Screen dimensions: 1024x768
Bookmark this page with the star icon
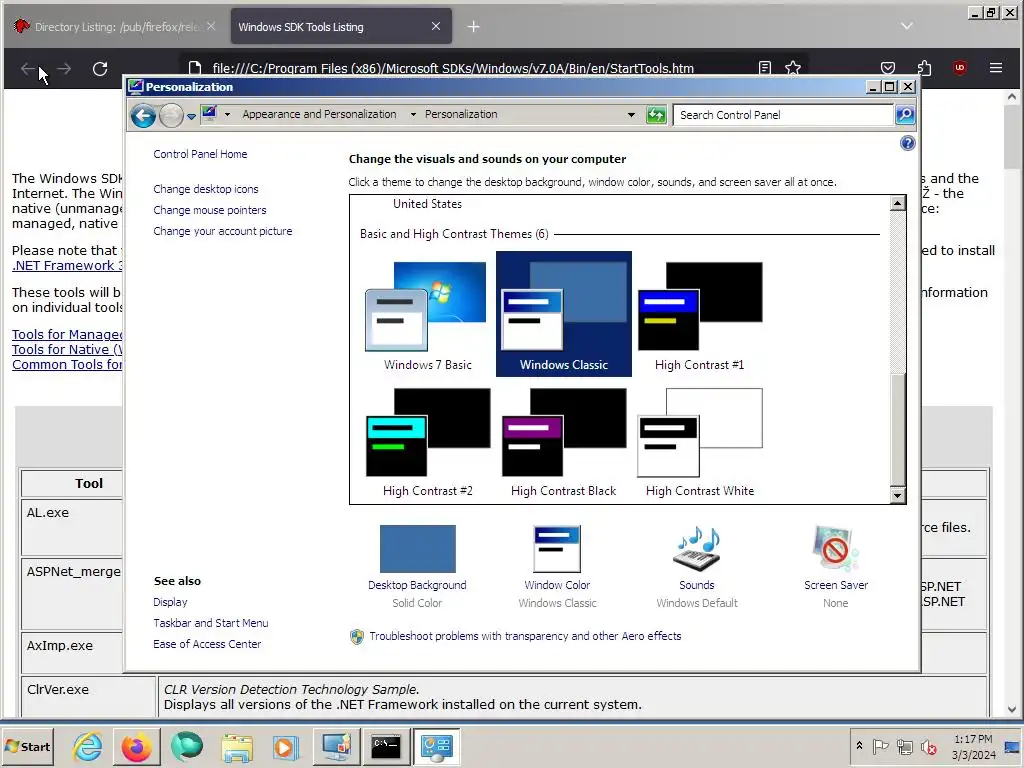pos(793,68)
